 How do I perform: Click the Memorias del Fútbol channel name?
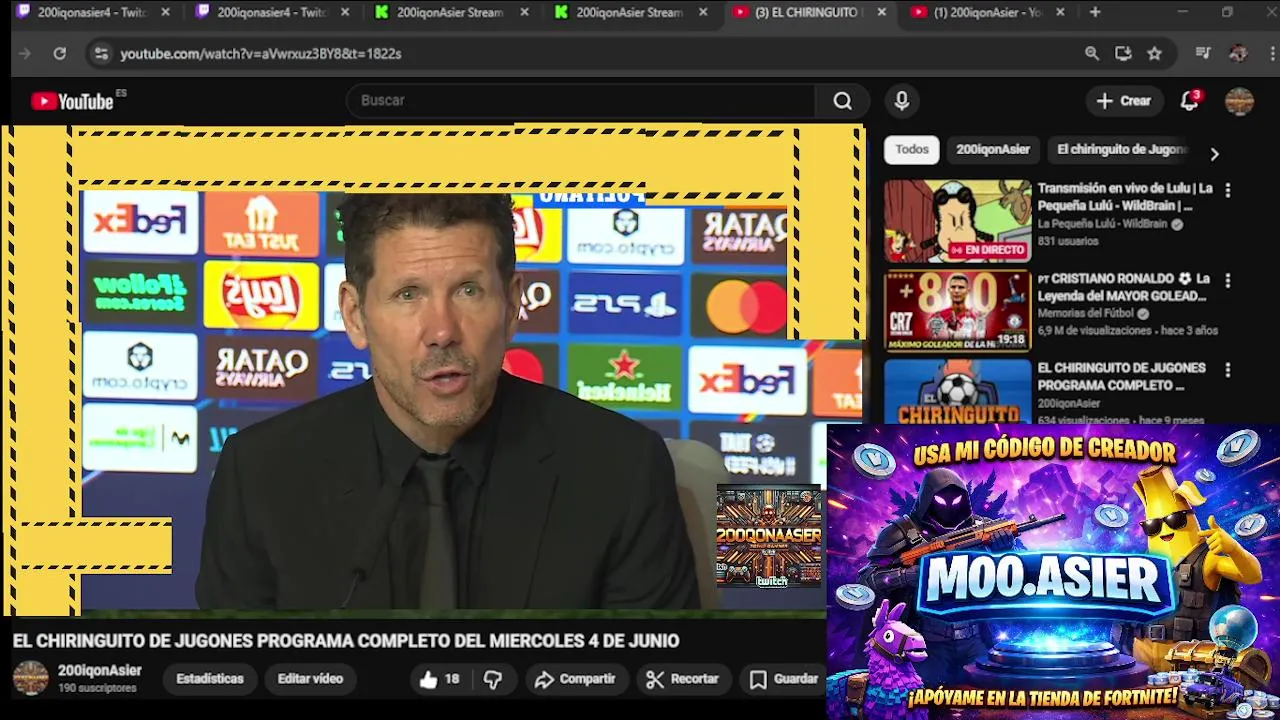(1085, 314)
